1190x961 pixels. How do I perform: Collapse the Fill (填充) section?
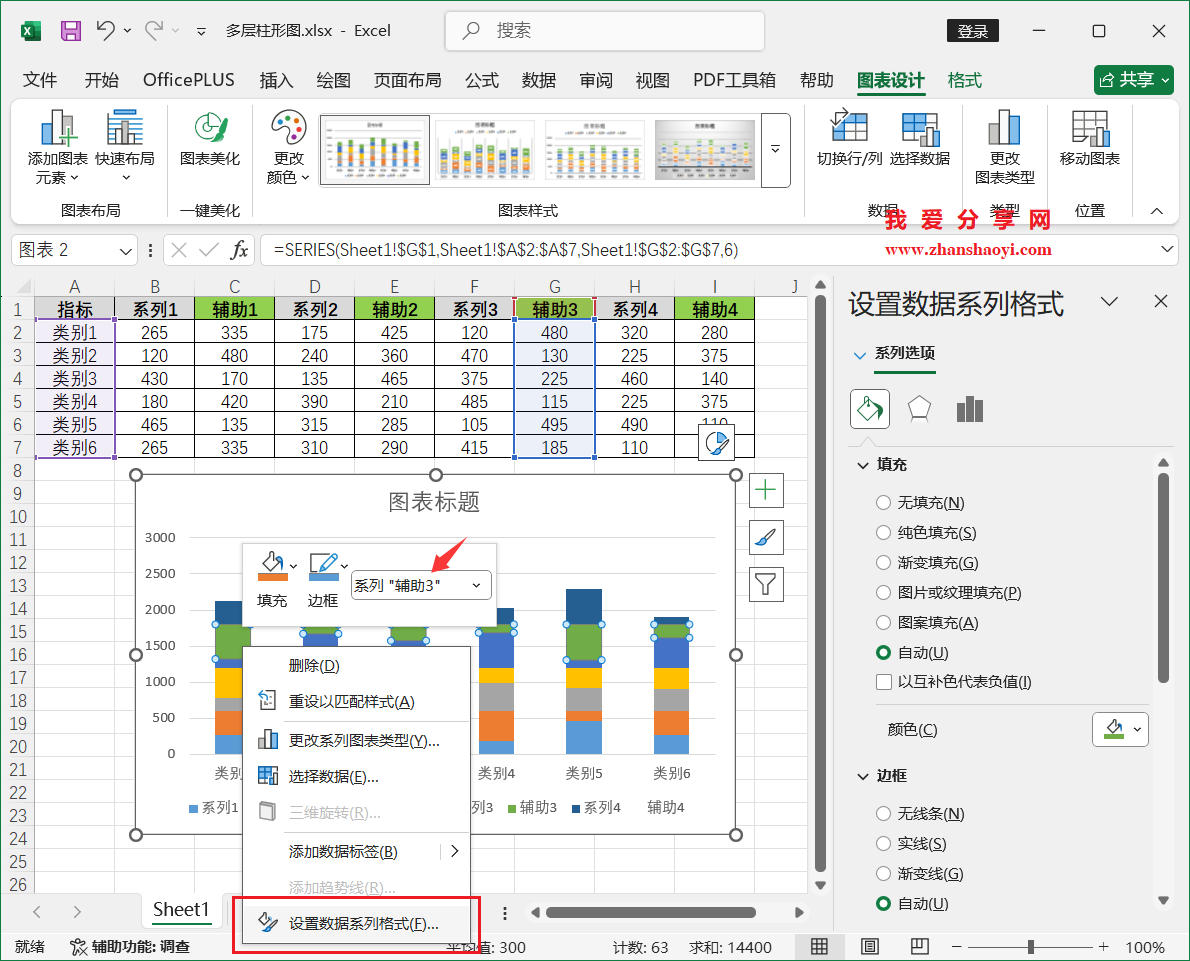863,465
